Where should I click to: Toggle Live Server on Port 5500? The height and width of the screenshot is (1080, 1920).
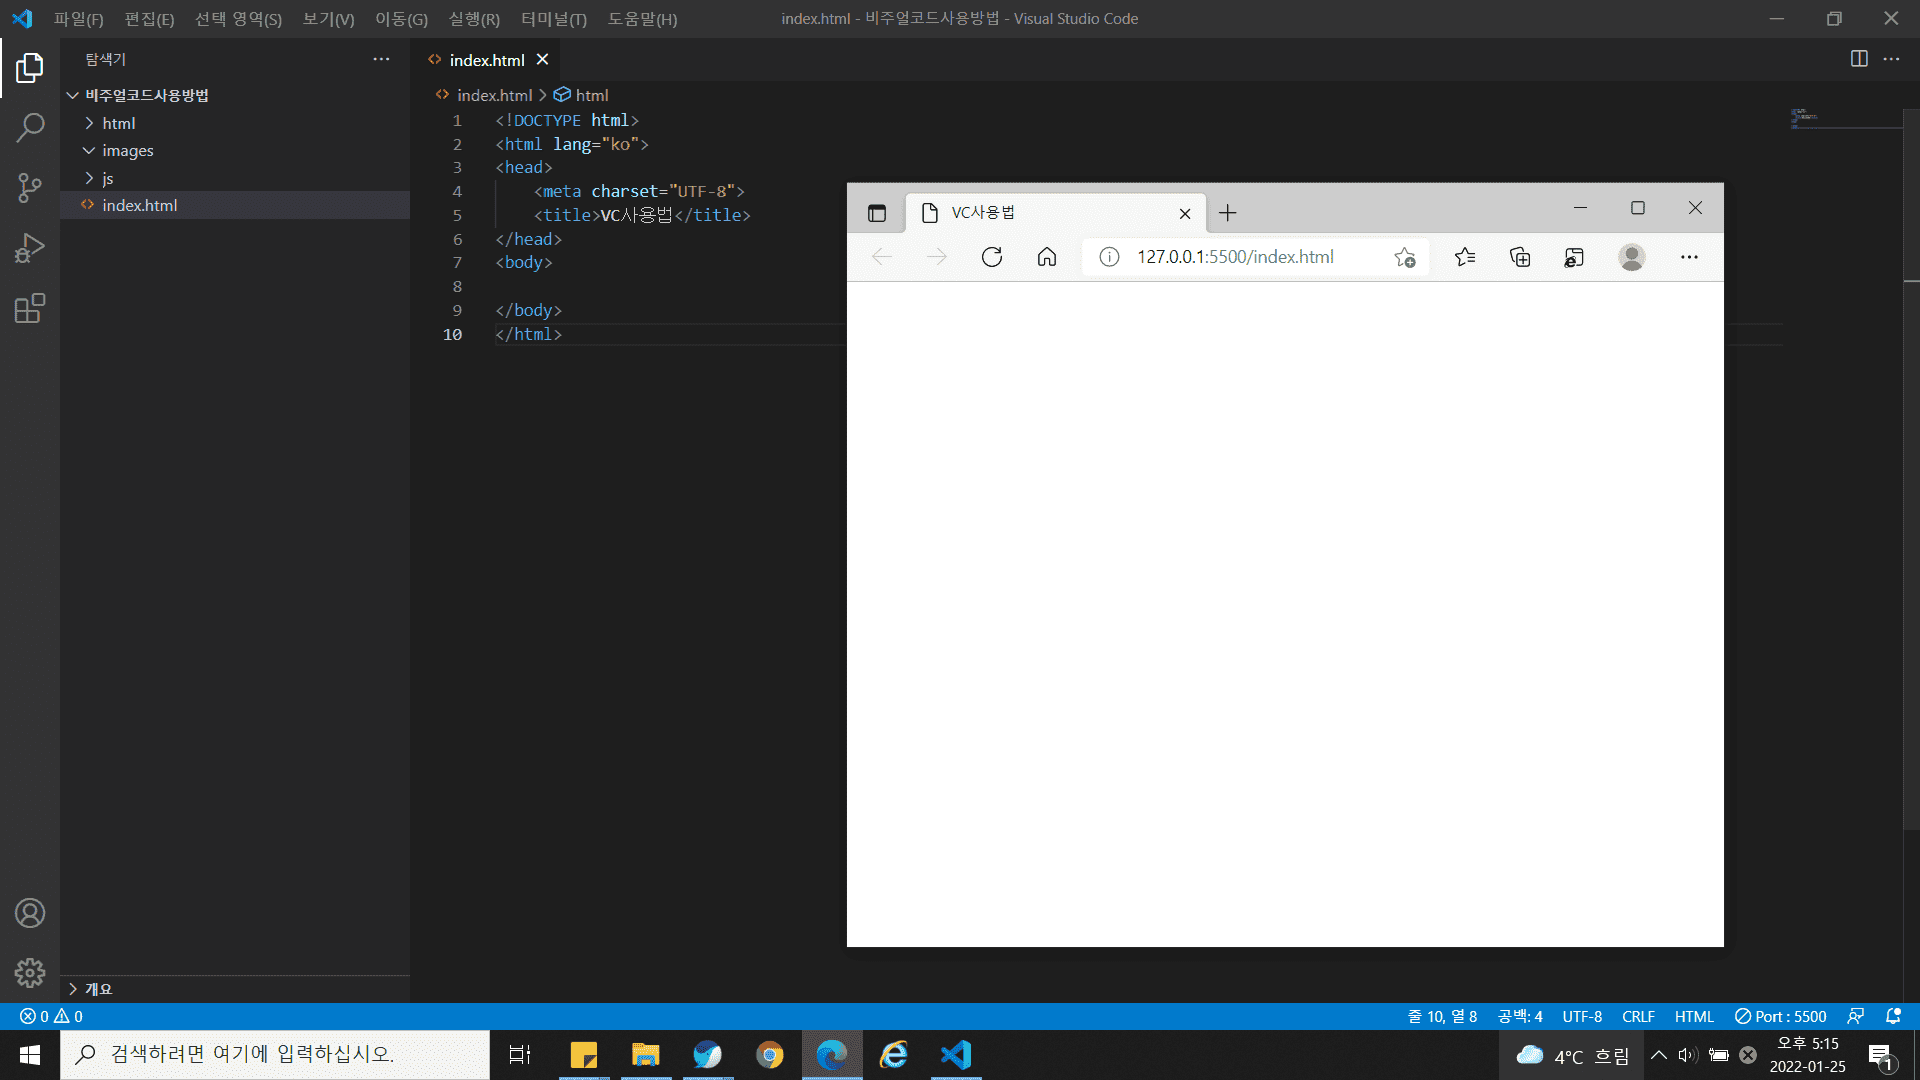click(x=1780, y=1016)
